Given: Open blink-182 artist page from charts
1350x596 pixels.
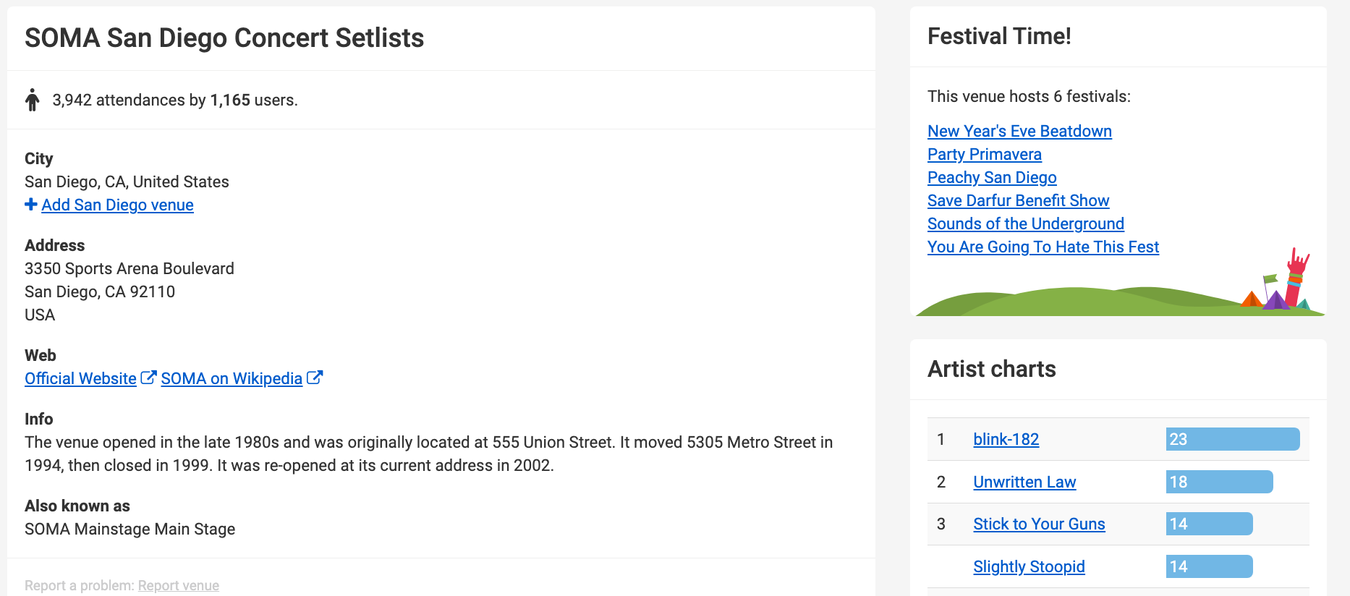Looking at the screenshot, I should (x=1006, y=439).
